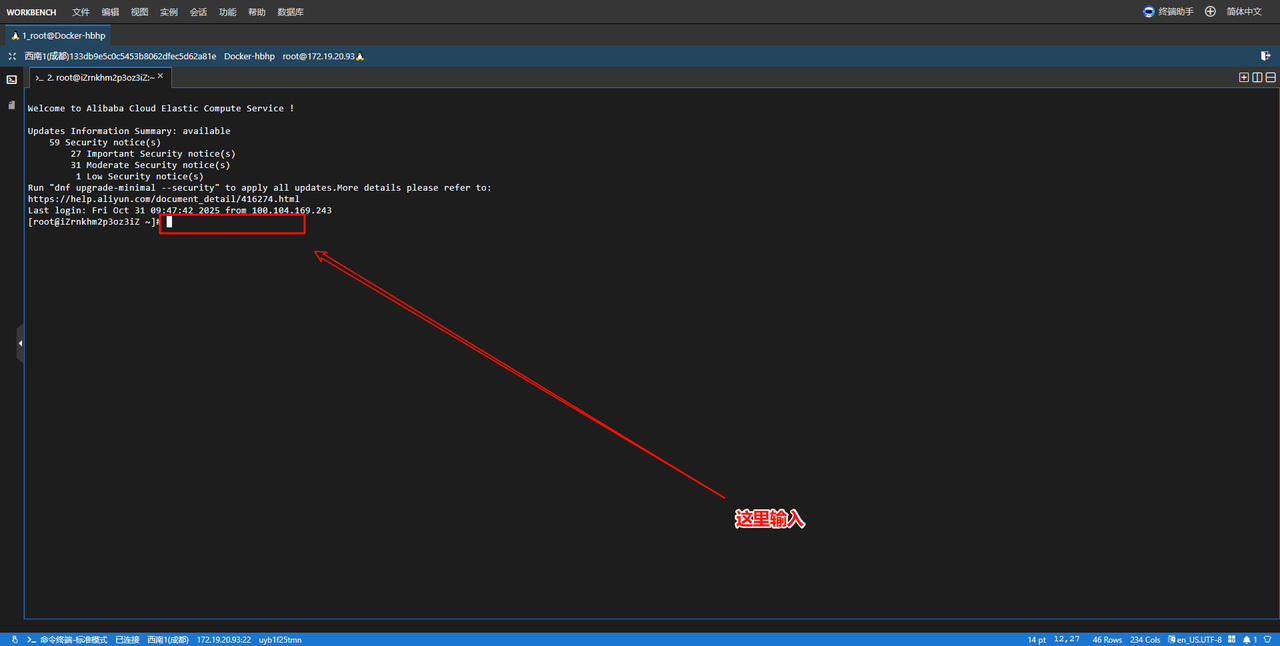Viewport: 1280px width, 646px height.
Task: Open the 简体中文 language dropdown
Action: 1244,12
